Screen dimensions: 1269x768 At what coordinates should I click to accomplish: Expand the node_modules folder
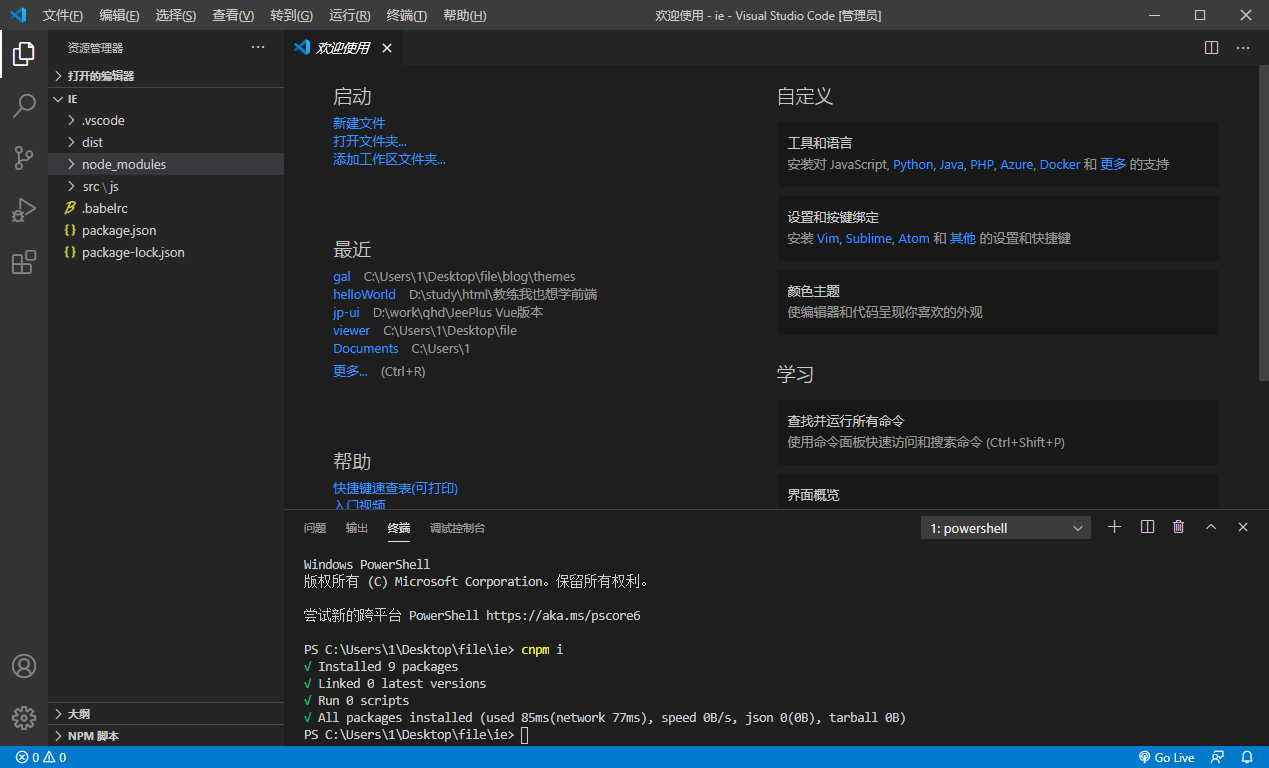point(124,164)
